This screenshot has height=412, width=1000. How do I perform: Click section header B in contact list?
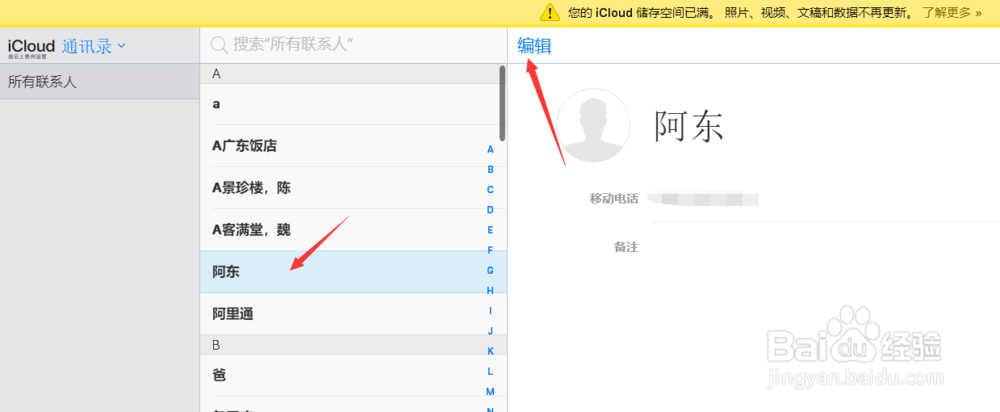coord(353,345)
